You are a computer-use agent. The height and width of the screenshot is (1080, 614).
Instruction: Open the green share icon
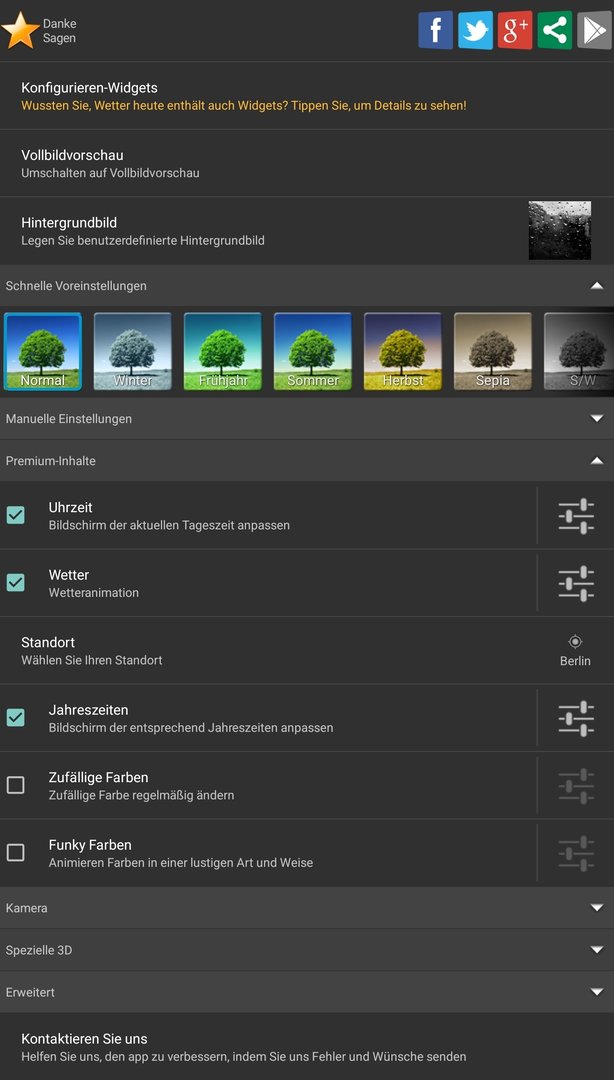(555, 30)
